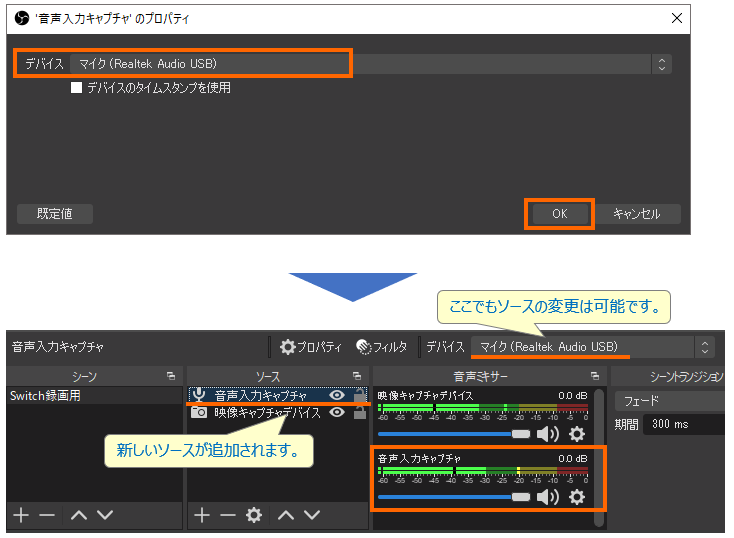This screenshot has height=538, width=734.
Task: Open the フェード transition dropdown
Action: (x=669, y=401)
